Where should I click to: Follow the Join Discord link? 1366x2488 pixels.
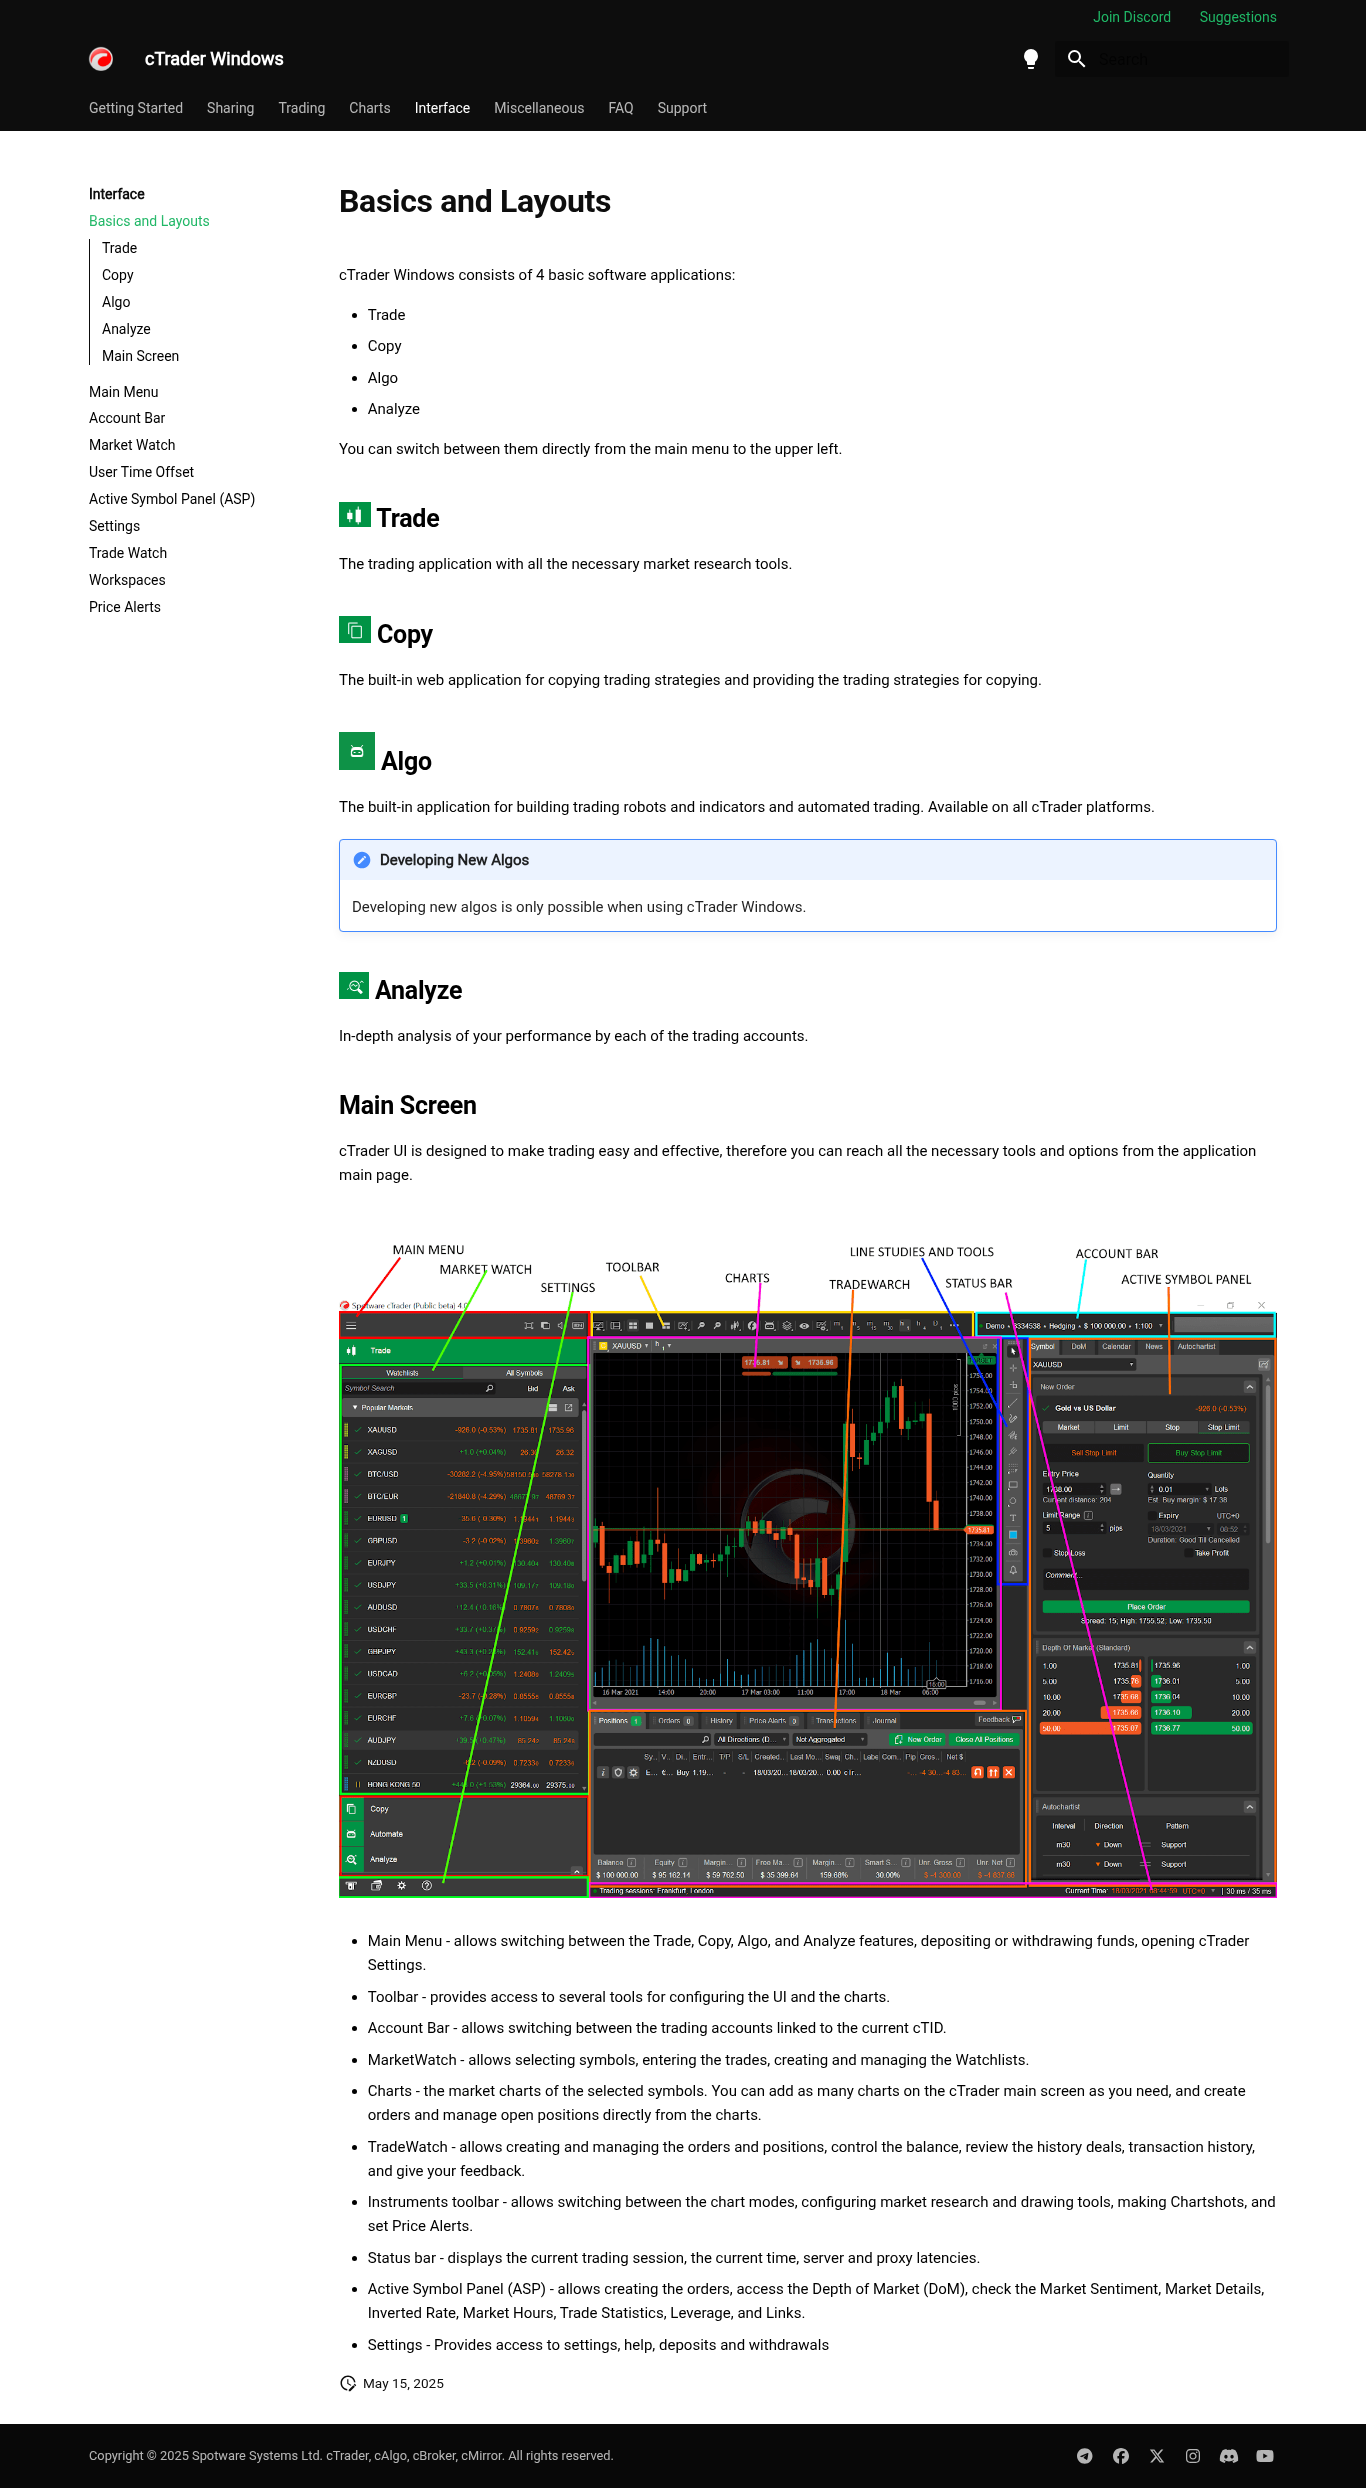click(x=1132, y=17)
